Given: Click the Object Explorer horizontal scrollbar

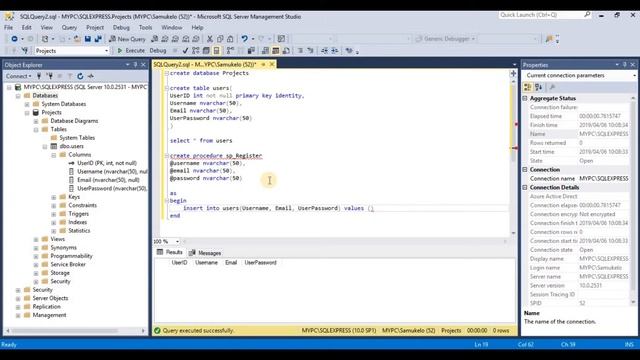Looking at the screenshot, I should [76, 331].
